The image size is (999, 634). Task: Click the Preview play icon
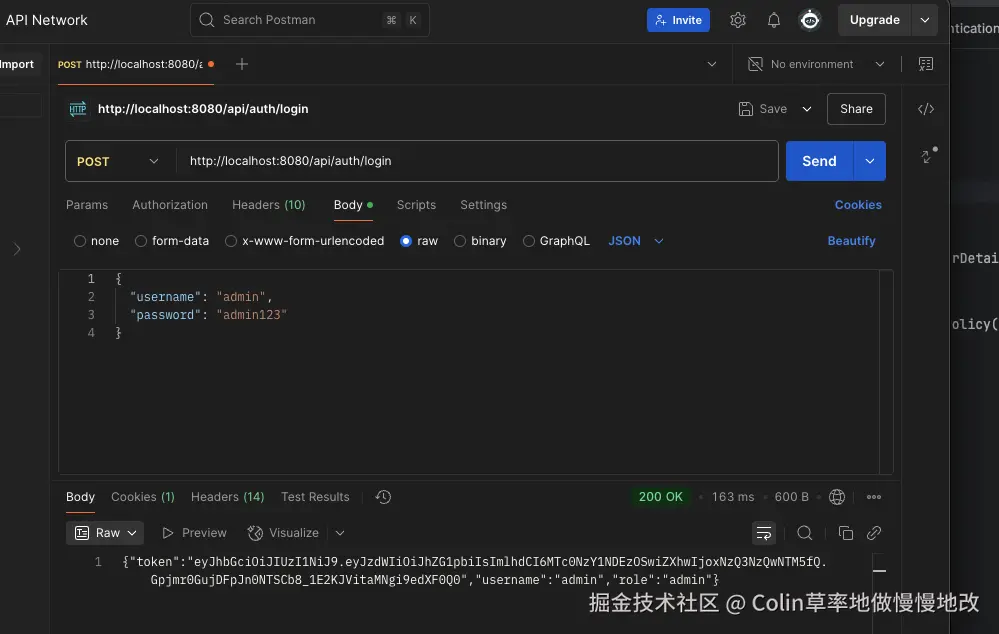click(x=168, y=533)
